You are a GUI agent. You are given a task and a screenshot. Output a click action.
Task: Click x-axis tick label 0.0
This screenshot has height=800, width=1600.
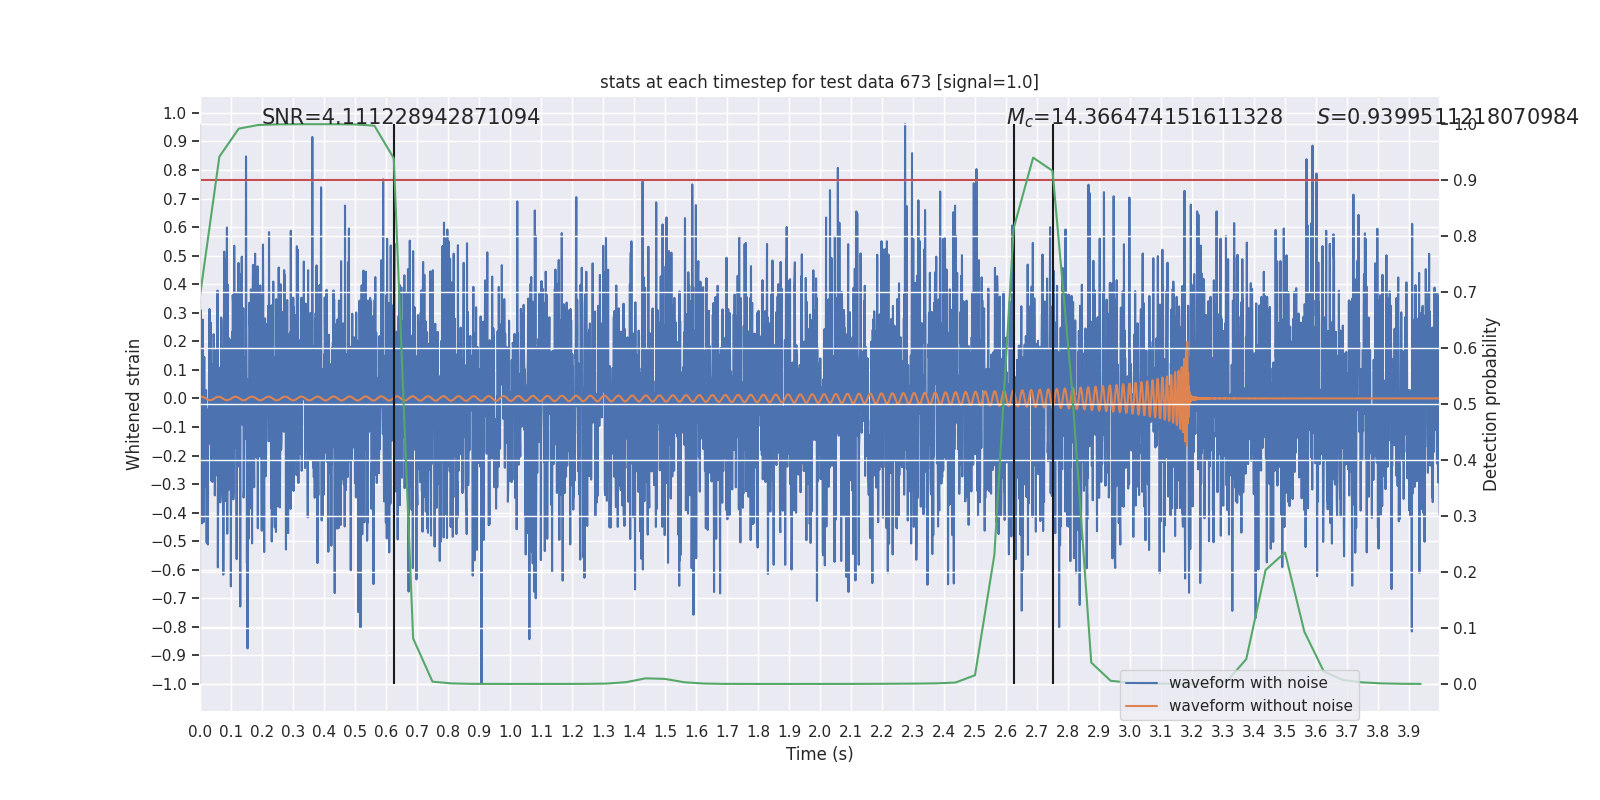[200, 732]
